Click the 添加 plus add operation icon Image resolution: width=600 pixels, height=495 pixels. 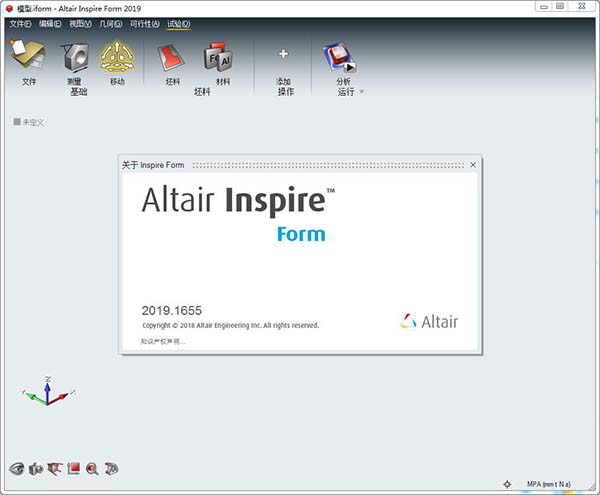coord(283,54)
